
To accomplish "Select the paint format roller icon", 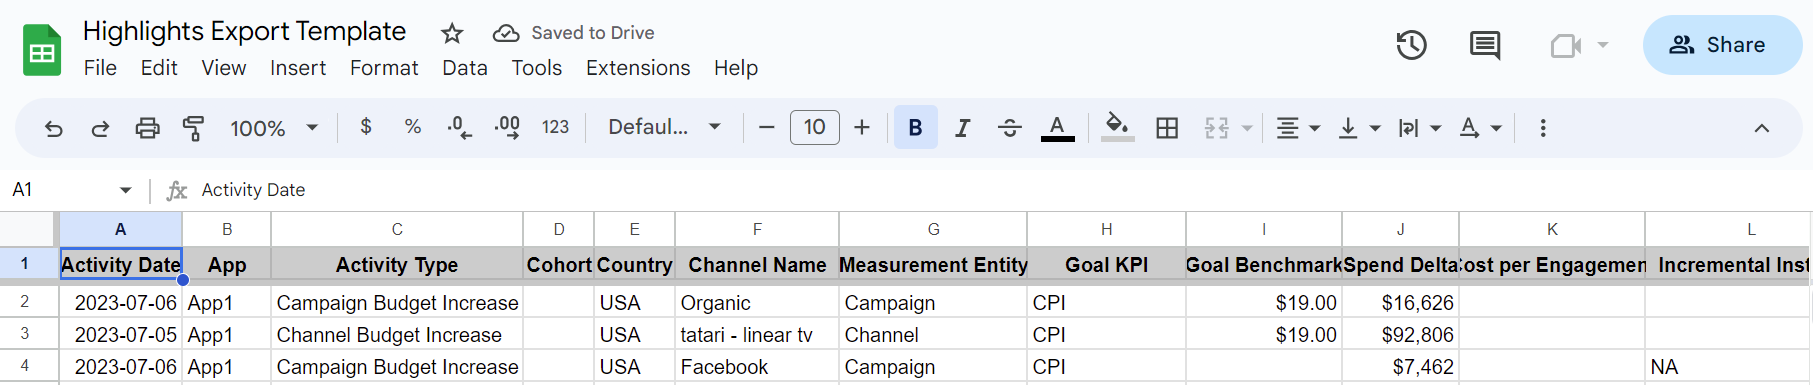I will tap(193, 128).
